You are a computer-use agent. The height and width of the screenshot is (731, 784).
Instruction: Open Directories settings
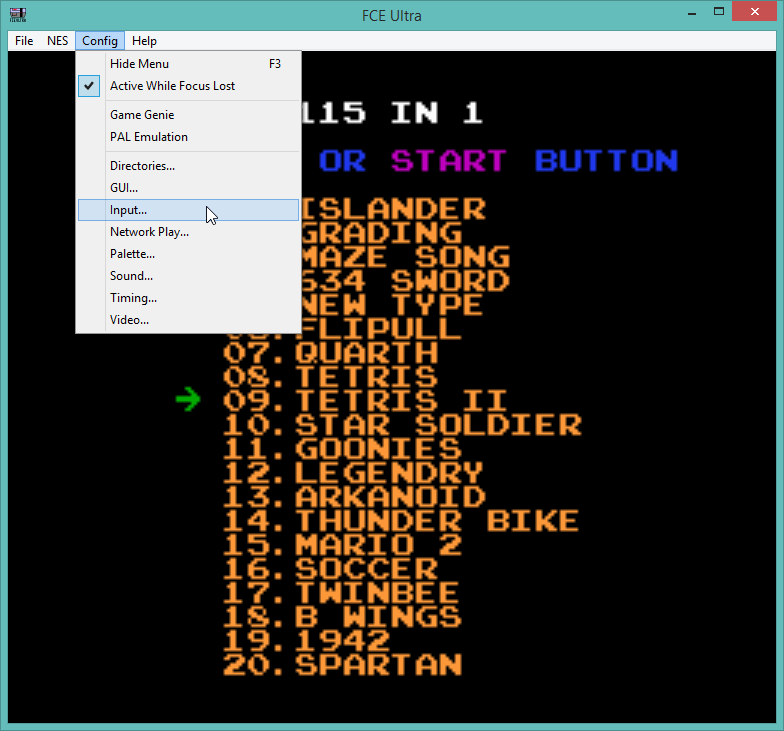coord(188,166)
